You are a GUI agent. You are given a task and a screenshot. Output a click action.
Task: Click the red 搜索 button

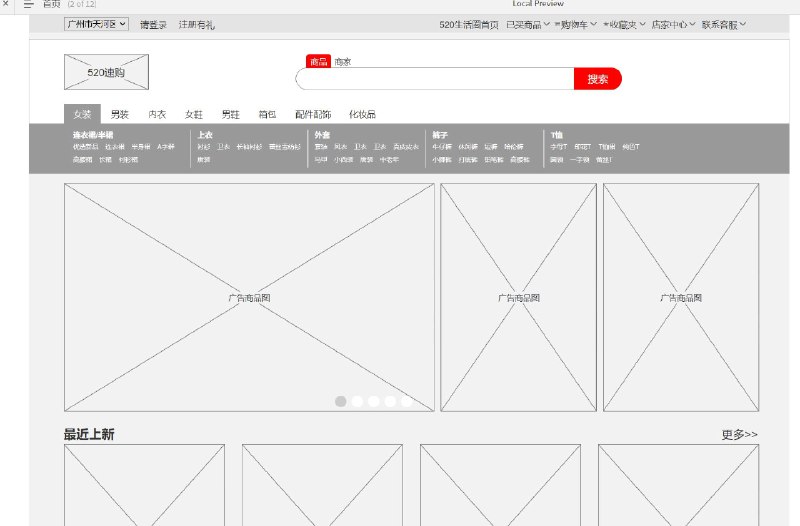(x=597, y=79)
